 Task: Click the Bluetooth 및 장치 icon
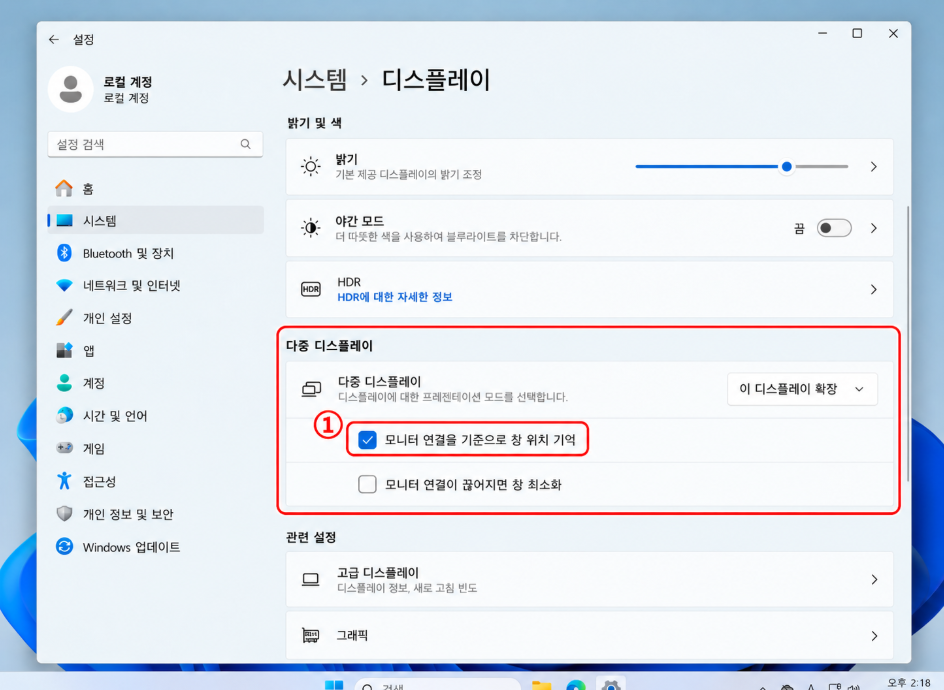coord(64,253)
